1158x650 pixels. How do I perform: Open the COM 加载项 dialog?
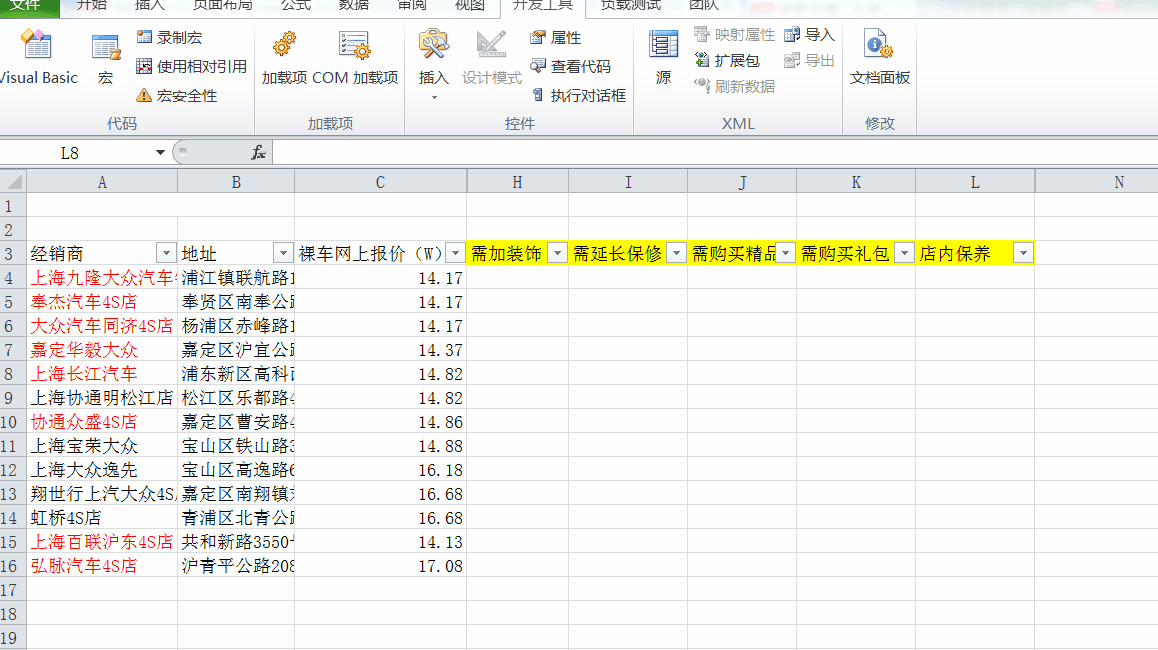coord(355,58)
